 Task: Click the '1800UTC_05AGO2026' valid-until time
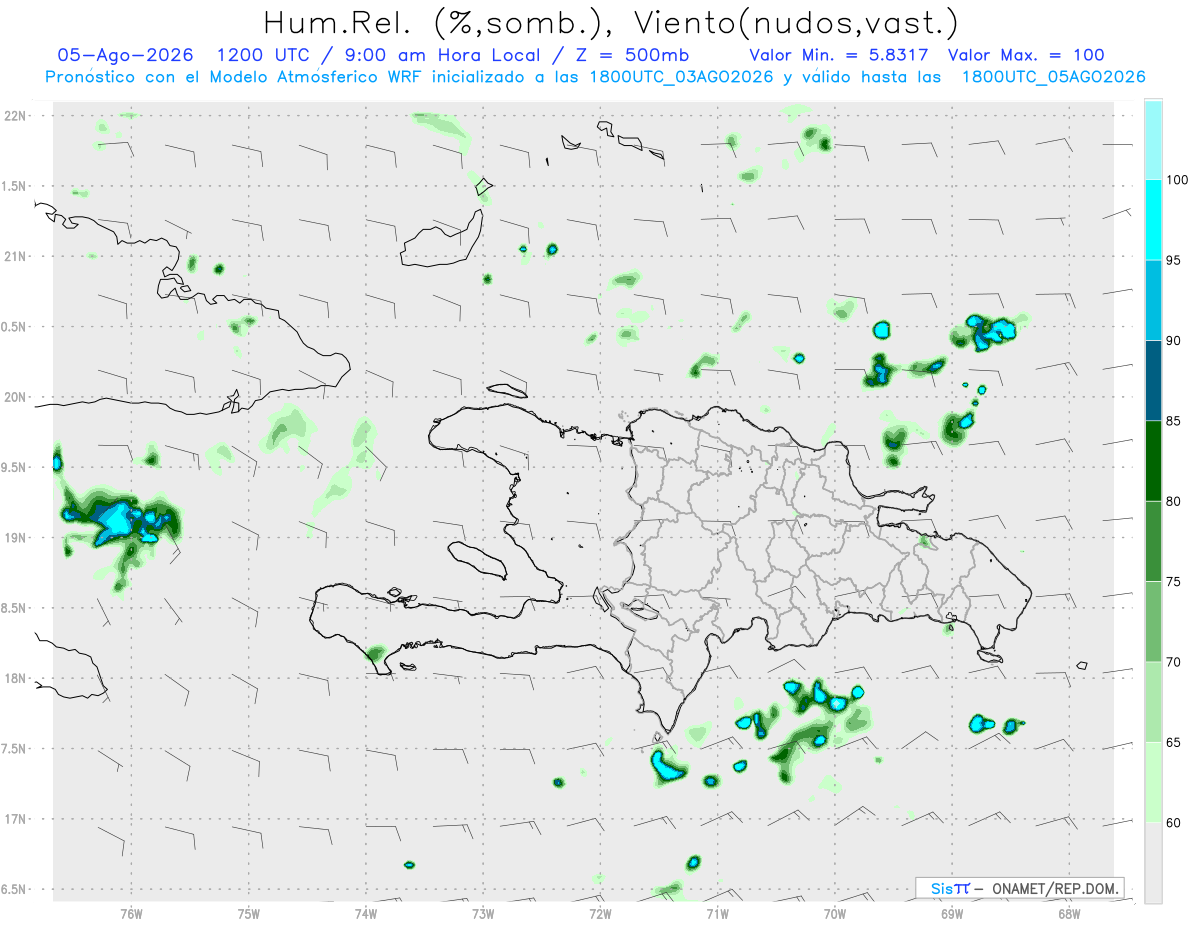coord(1053,76)
